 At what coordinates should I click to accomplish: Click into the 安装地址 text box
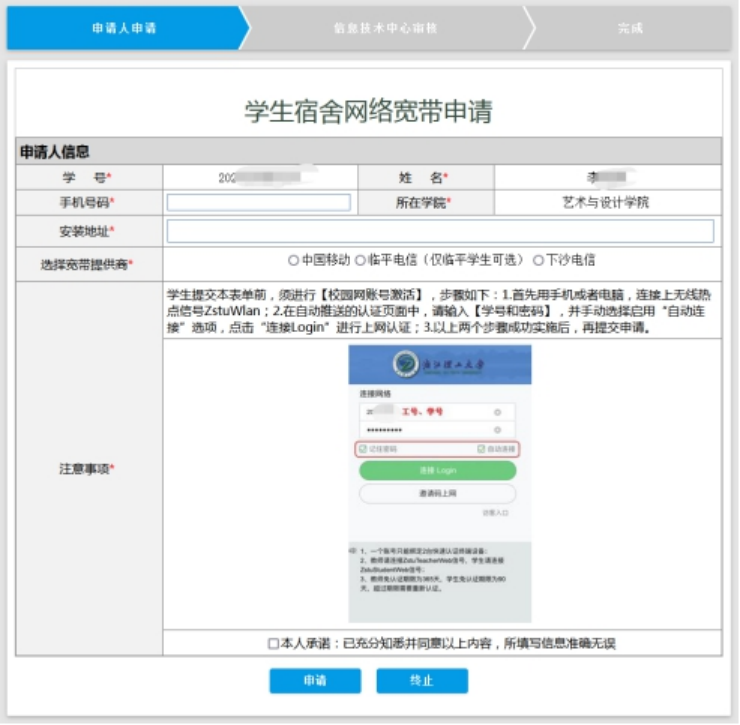click(x=440, y=231)
